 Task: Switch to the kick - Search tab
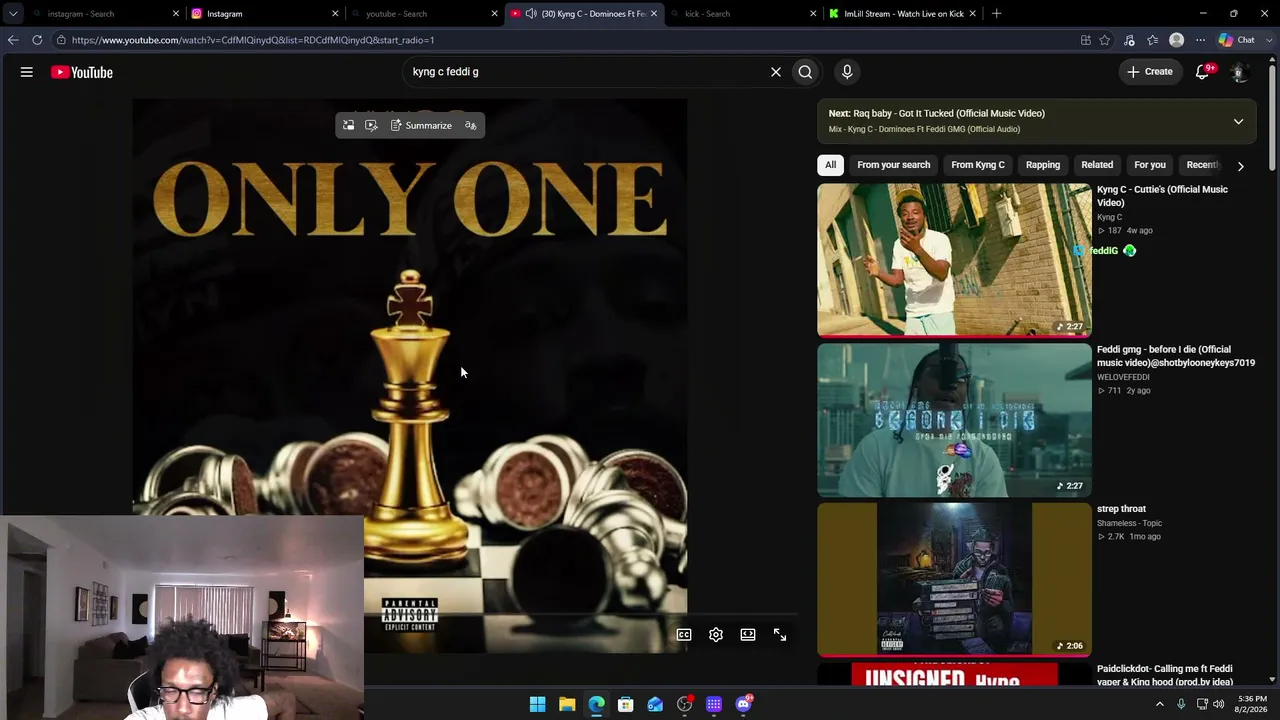tap(735, 14)
